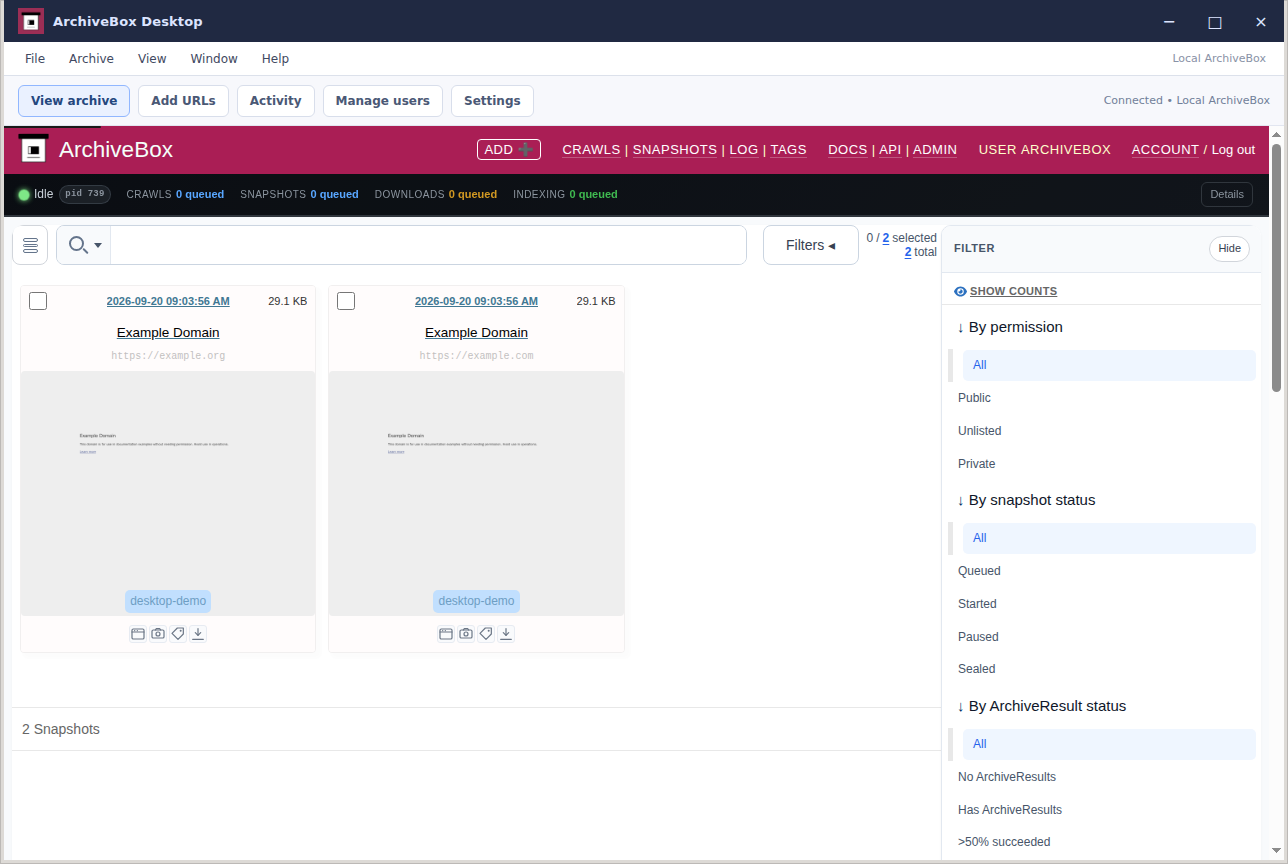
Task: Filter by Started snapshot status
Action: [x=977, y=604]
